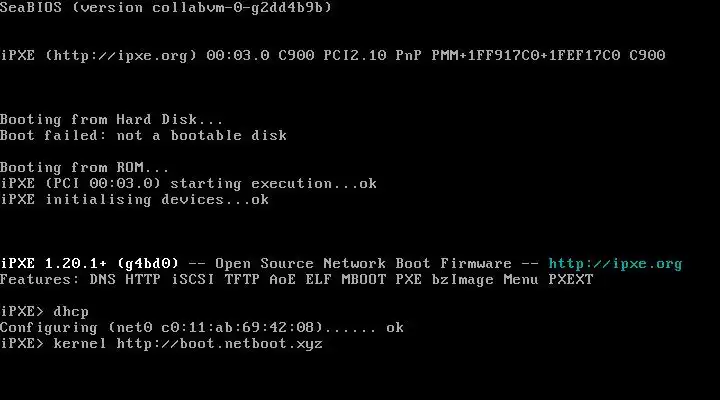Click the 'kernel' command word on the last line
Viewport: 720px width, 400px height.
(x=80, y=344)
